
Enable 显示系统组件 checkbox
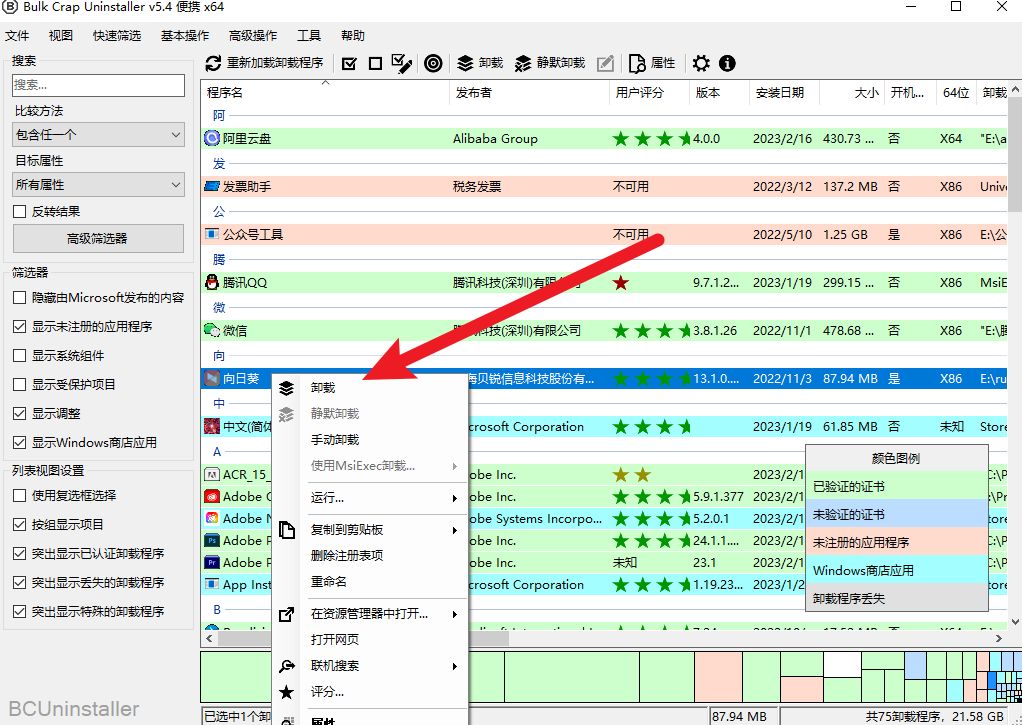20,355
